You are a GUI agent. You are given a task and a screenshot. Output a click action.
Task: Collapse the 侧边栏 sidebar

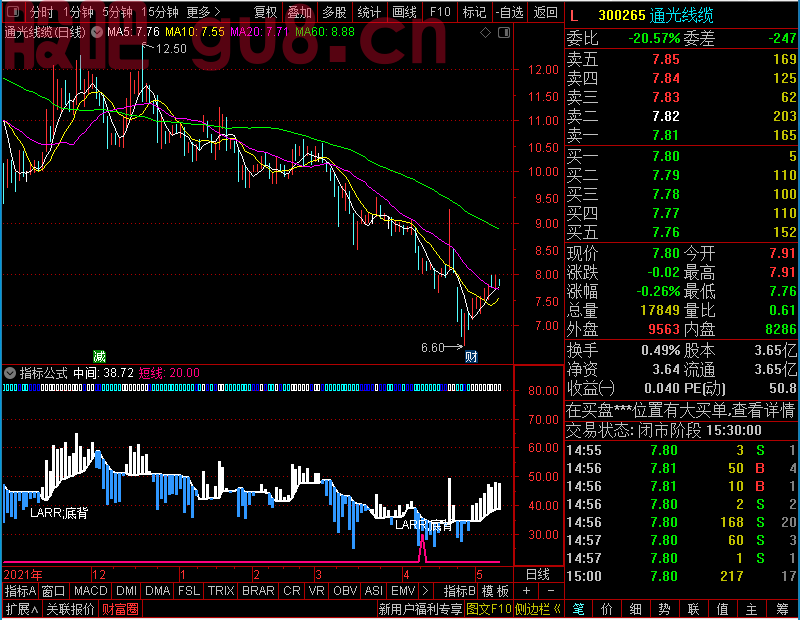click(x=537, y=609)
